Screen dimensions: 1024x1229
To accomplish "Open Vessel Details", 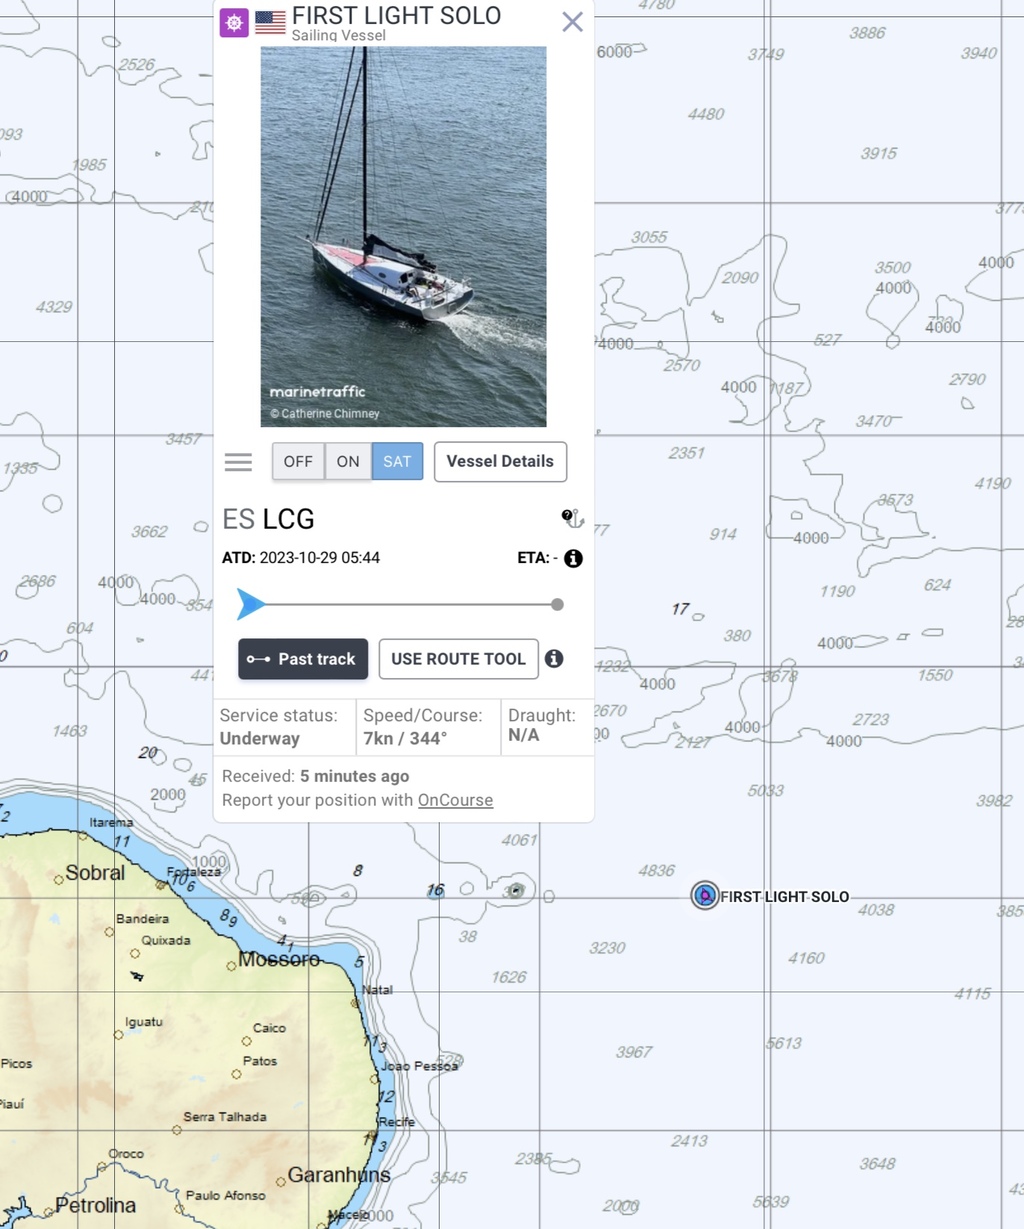I will pos(500,461).
